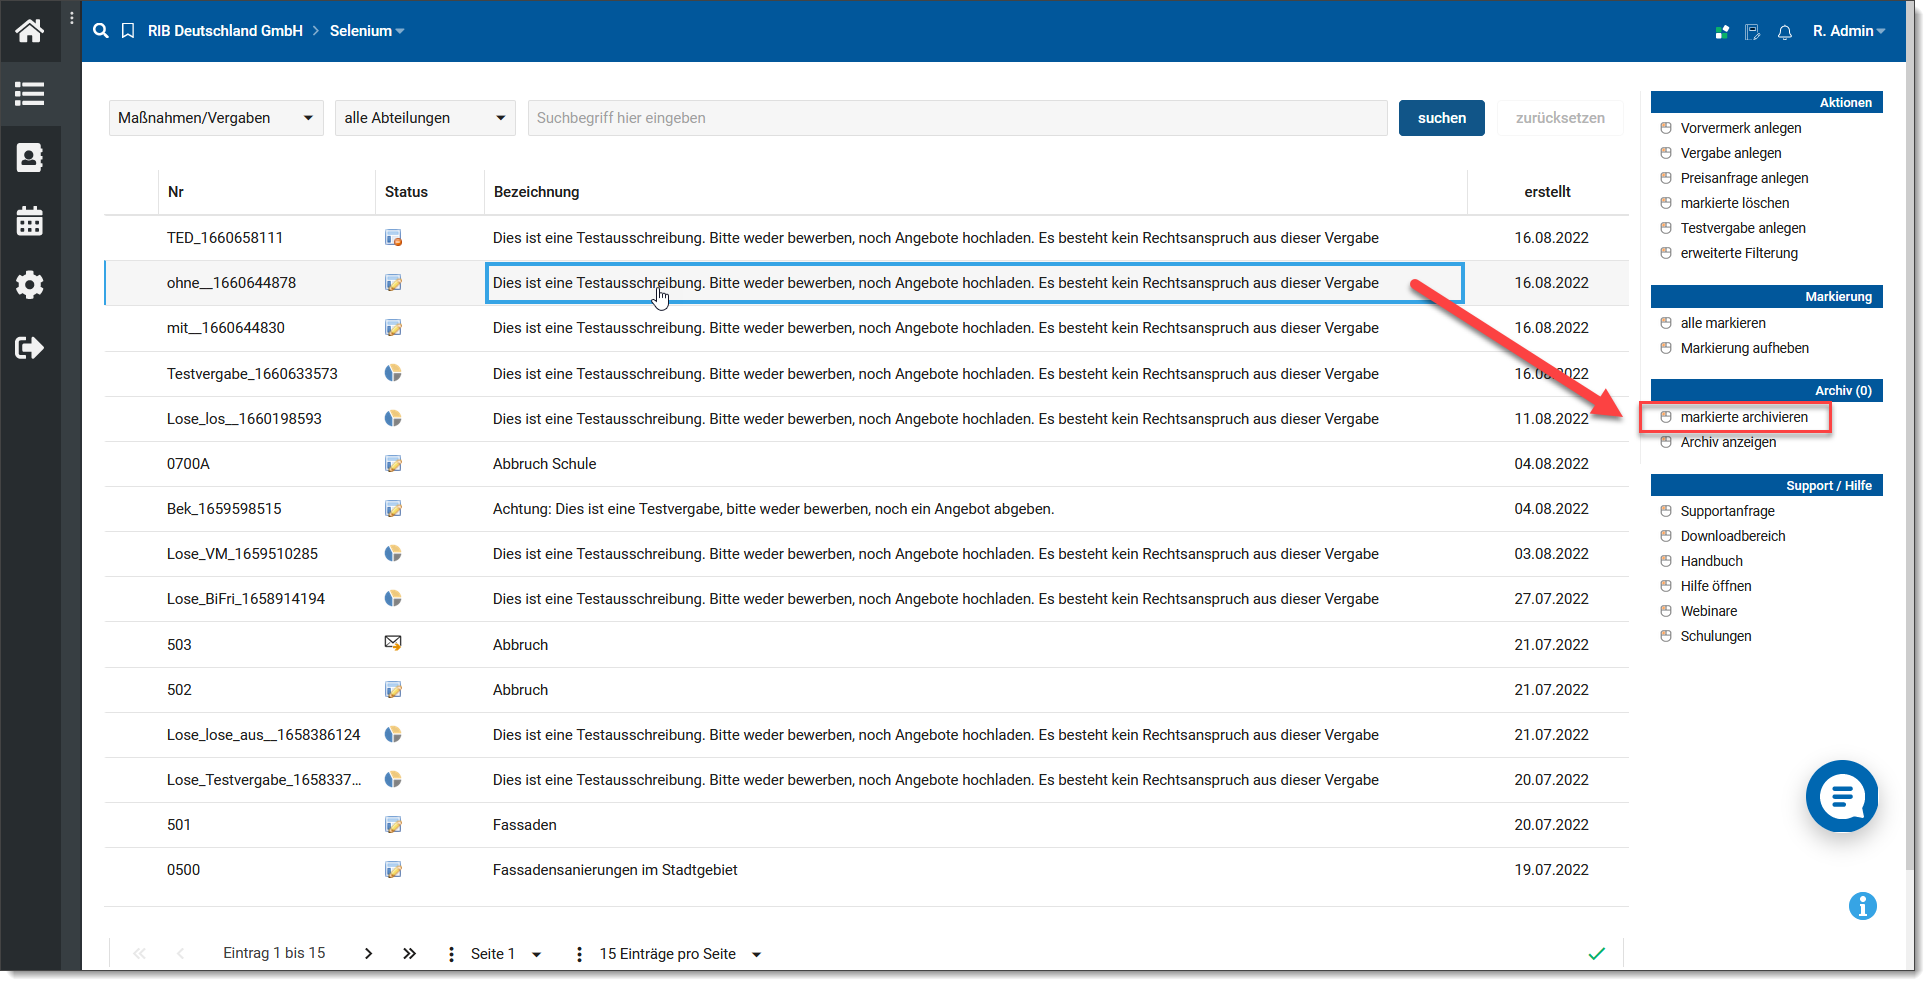Click markierte archivieren action
Viewport: 1930px width, 986px height.
(x=1743, y=417)
